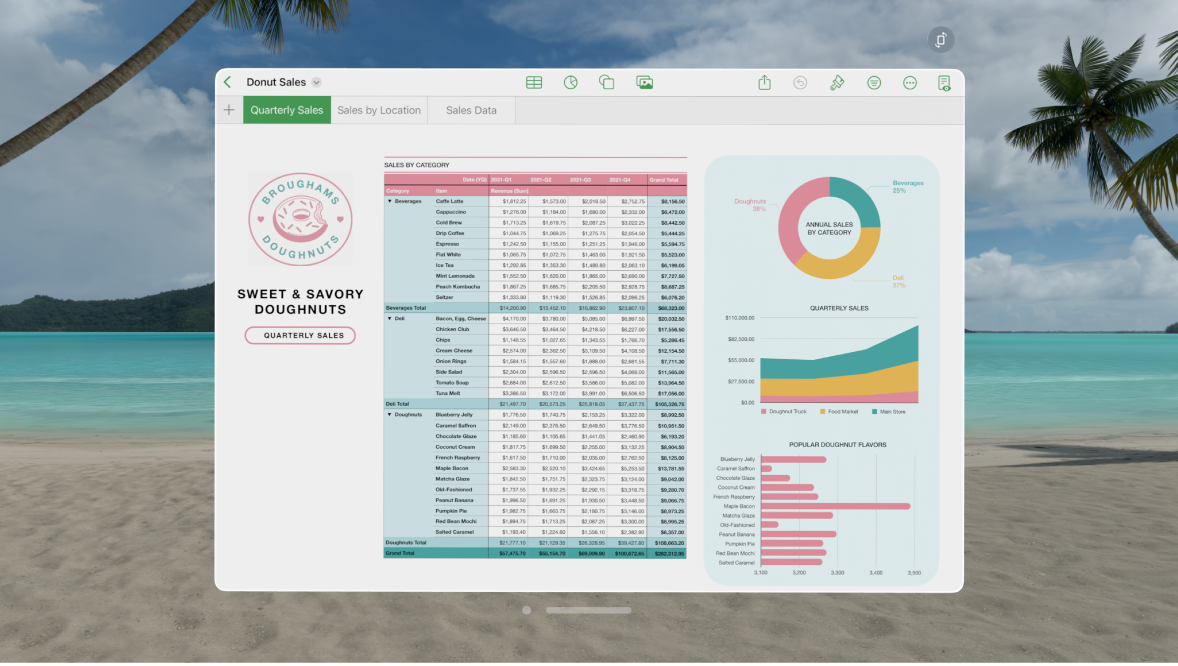Click the back chevron to exit spreadsheet
Screen dimensions: 1178x666
coord(227,82)
